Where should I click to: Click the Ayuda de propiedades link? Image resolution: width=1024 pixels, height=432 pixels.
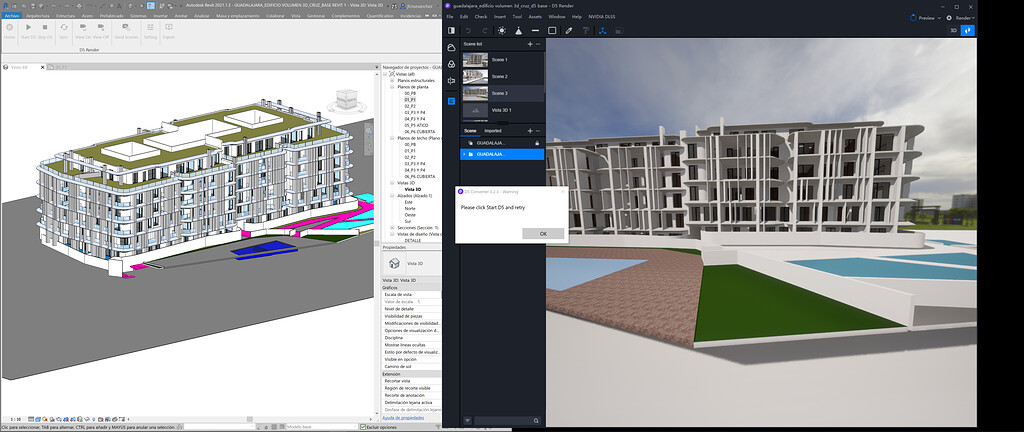pyautogui.click(x=405, y=417)
